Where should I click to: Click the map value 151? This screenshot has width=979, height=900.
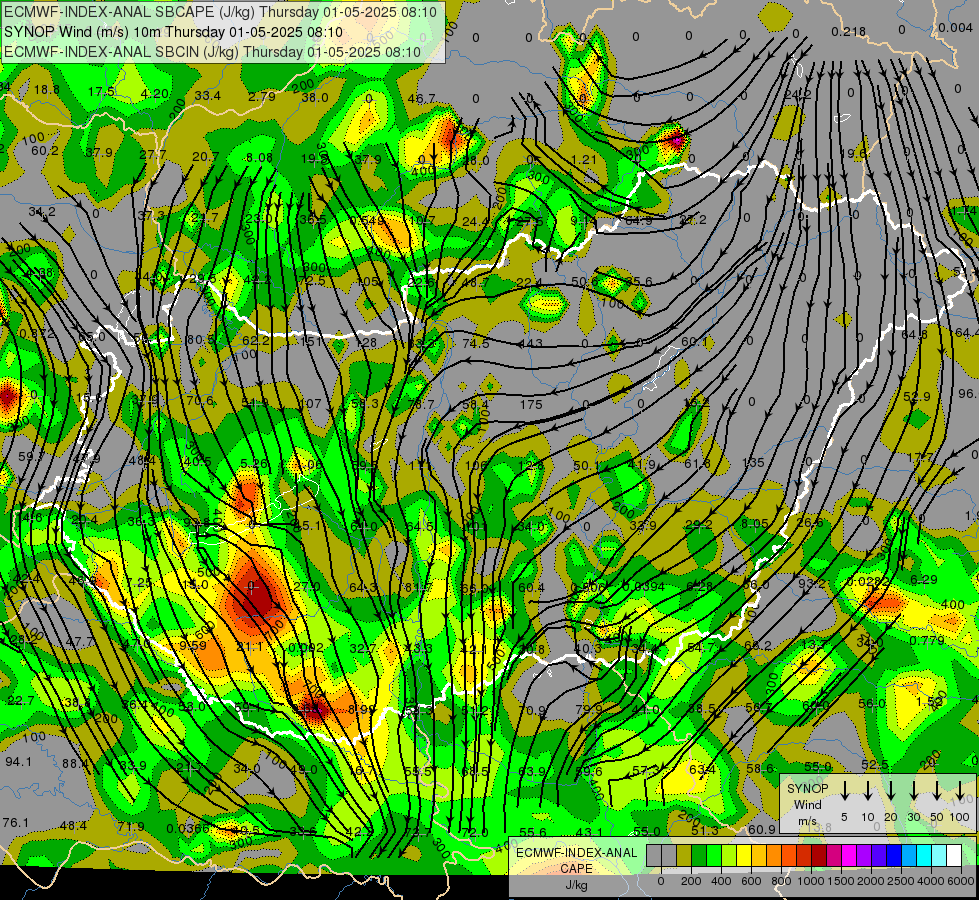coord(311,341)
